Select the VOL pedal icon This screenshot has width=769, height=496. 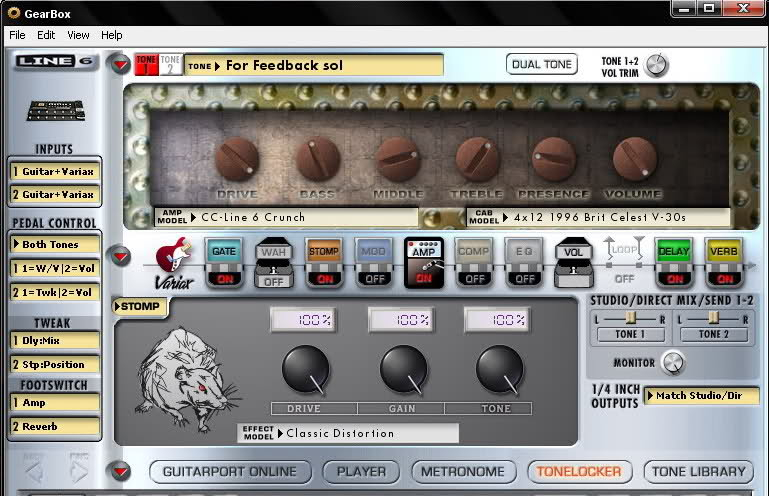point(574,254)
